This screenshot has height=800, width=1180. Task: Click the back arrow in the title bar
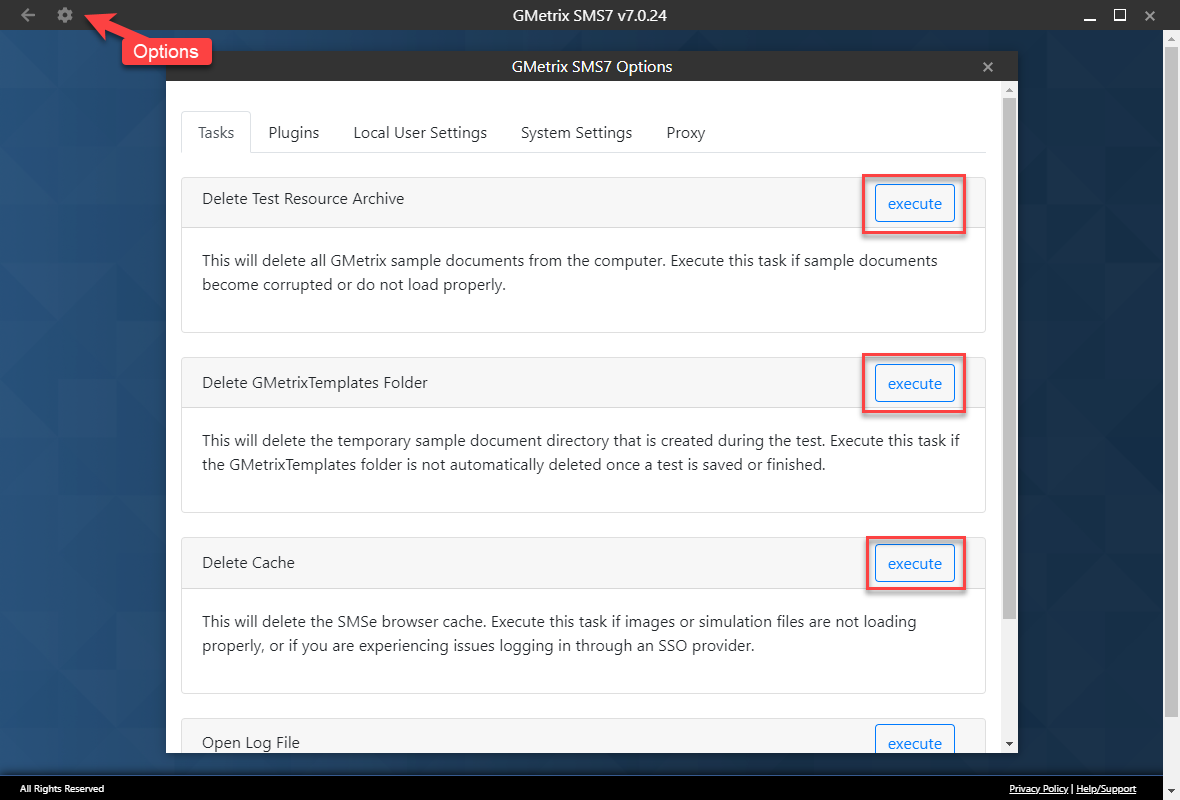tap(27, 15)
